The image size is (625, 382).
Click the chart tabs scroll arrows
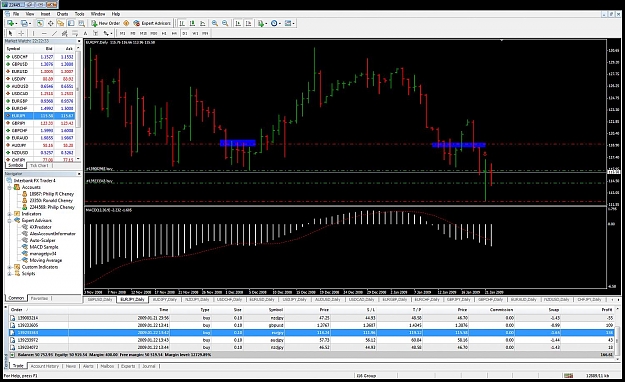pyautogui.click(x=615, y=299)
